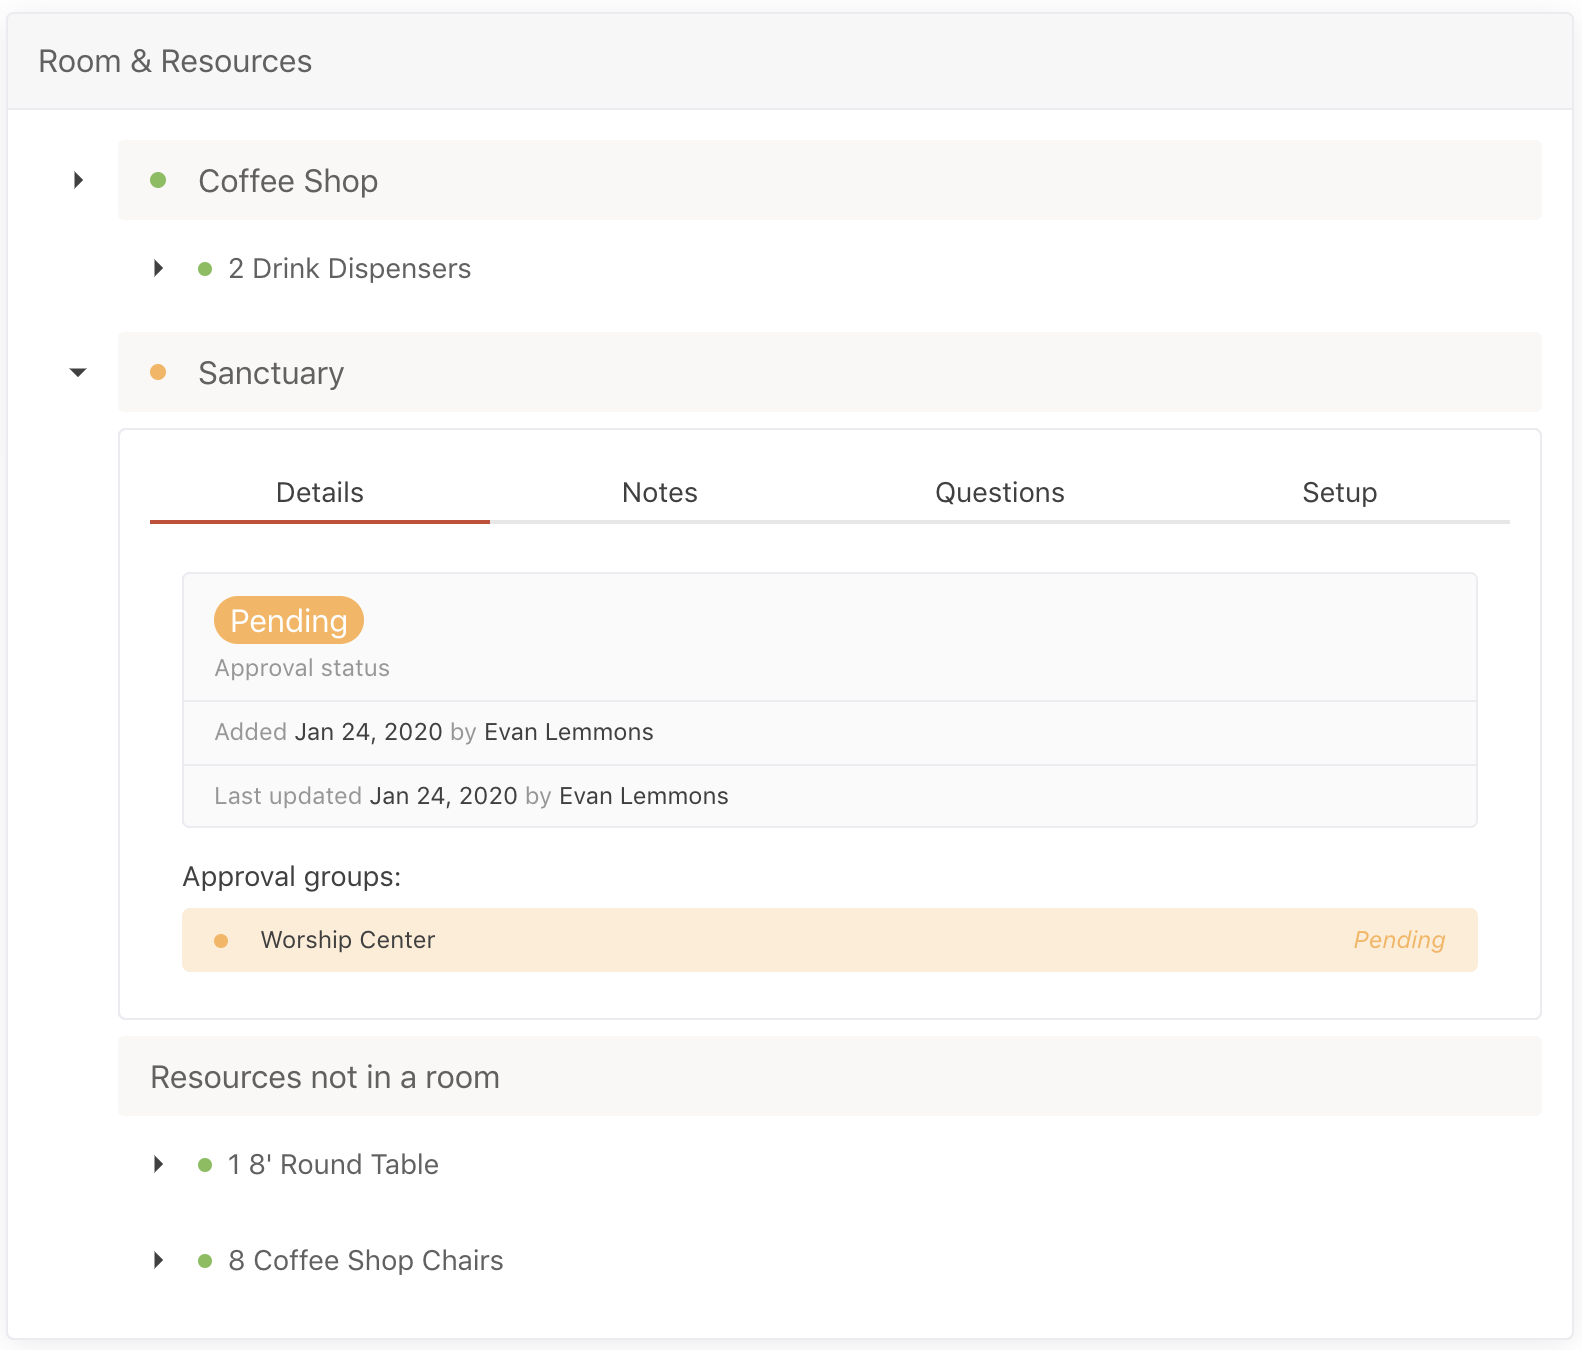
Task: Click Pending status text in Worship Center row
Action: [x=1399, y=940]
